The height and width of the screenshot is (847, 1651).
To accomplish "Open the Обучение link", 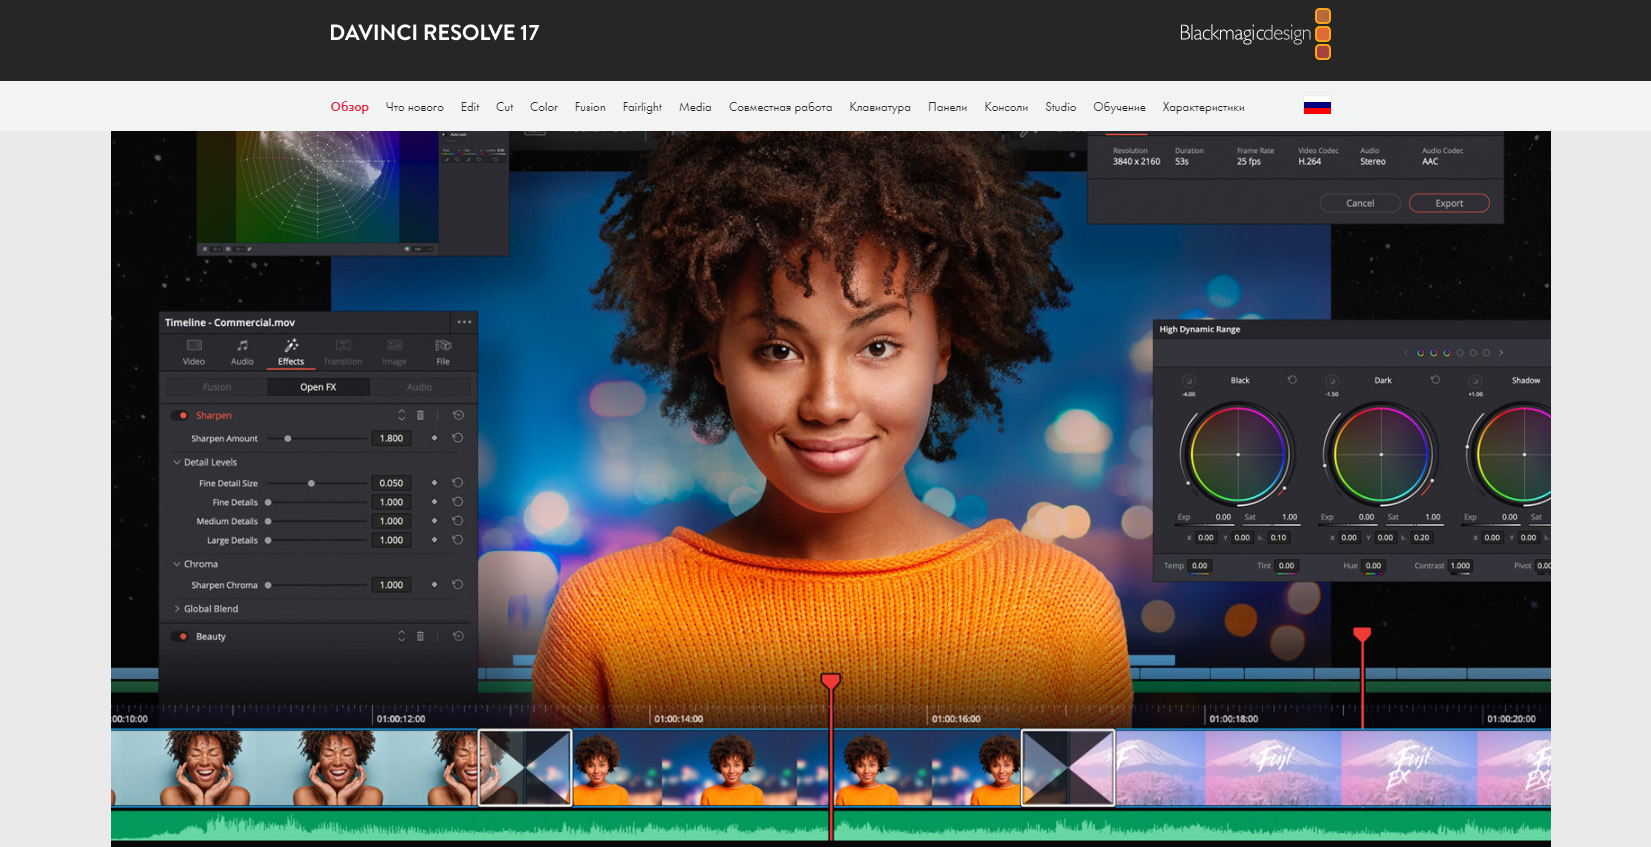I will tap(1119, 107).
